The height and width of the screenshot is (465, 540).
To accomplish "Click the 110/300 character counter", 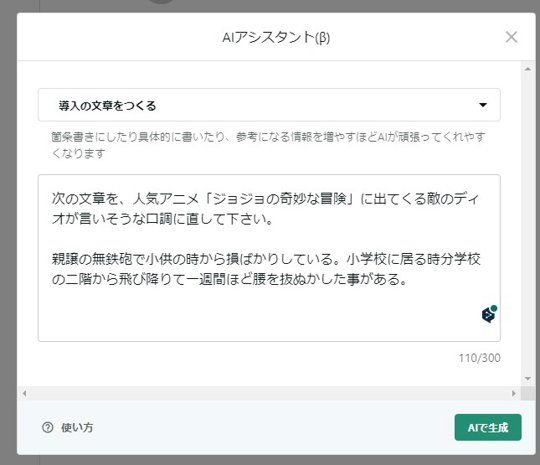I will [x=479, y=358].
